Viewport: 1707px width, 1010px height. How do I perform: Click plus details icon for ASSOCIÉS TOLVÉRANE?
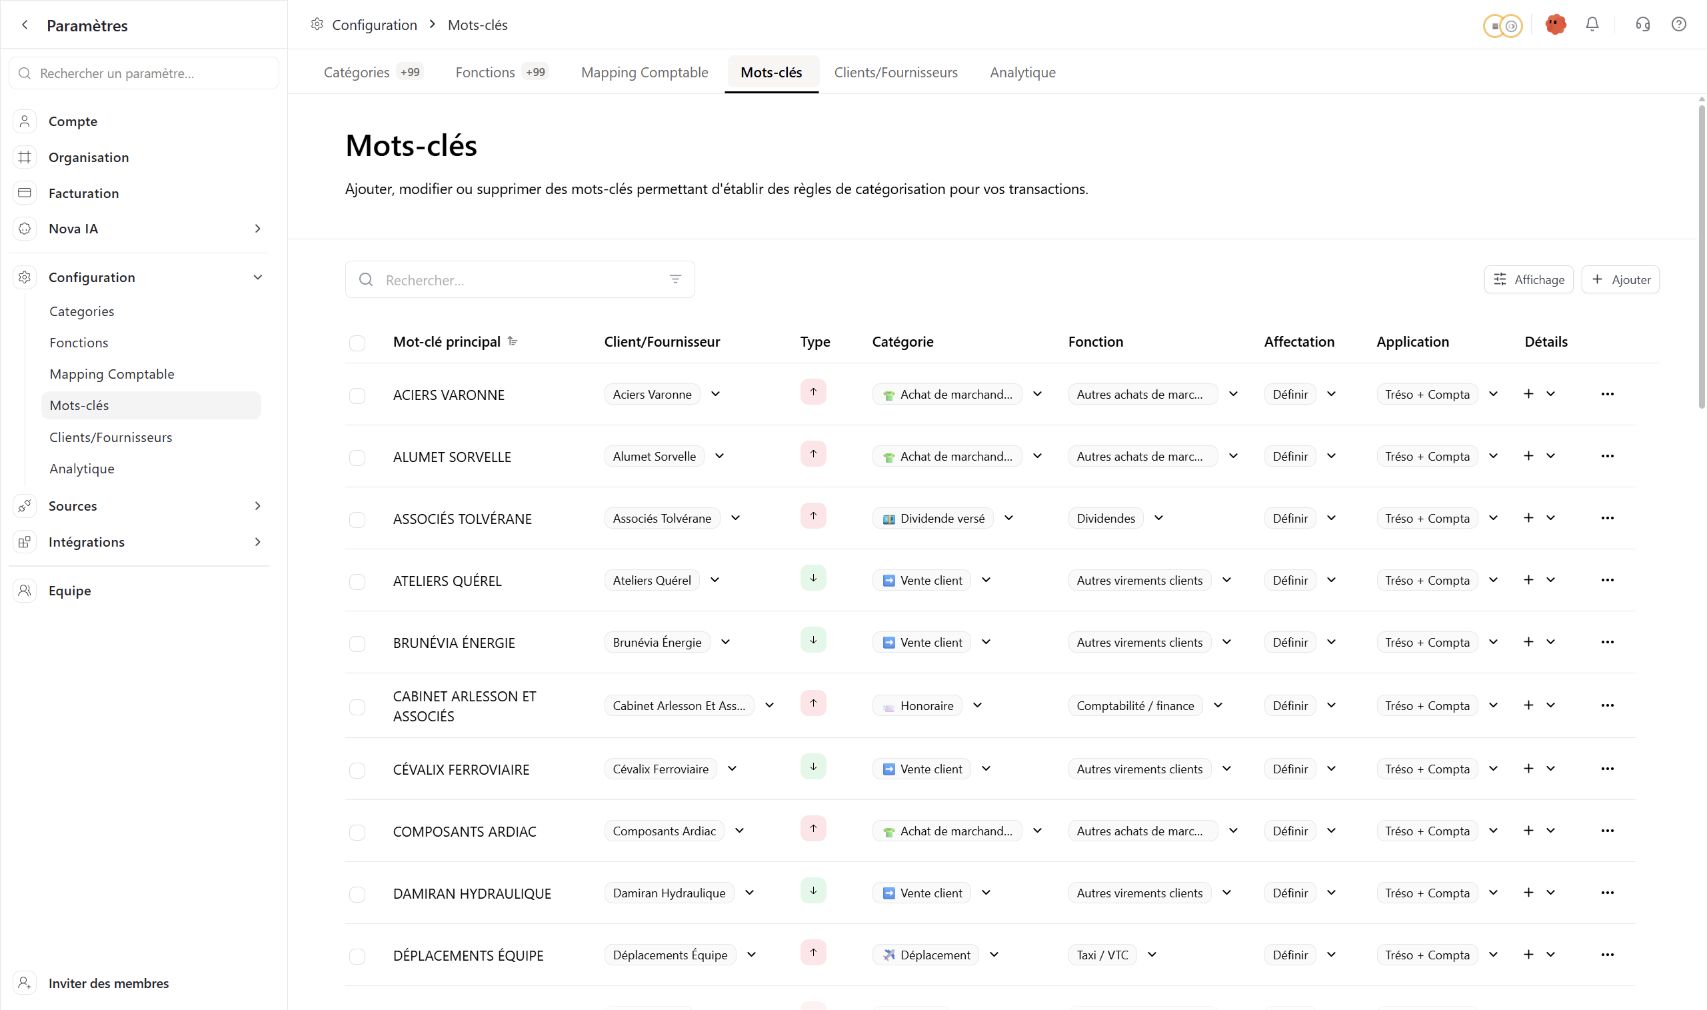[x=1528, y=518]
